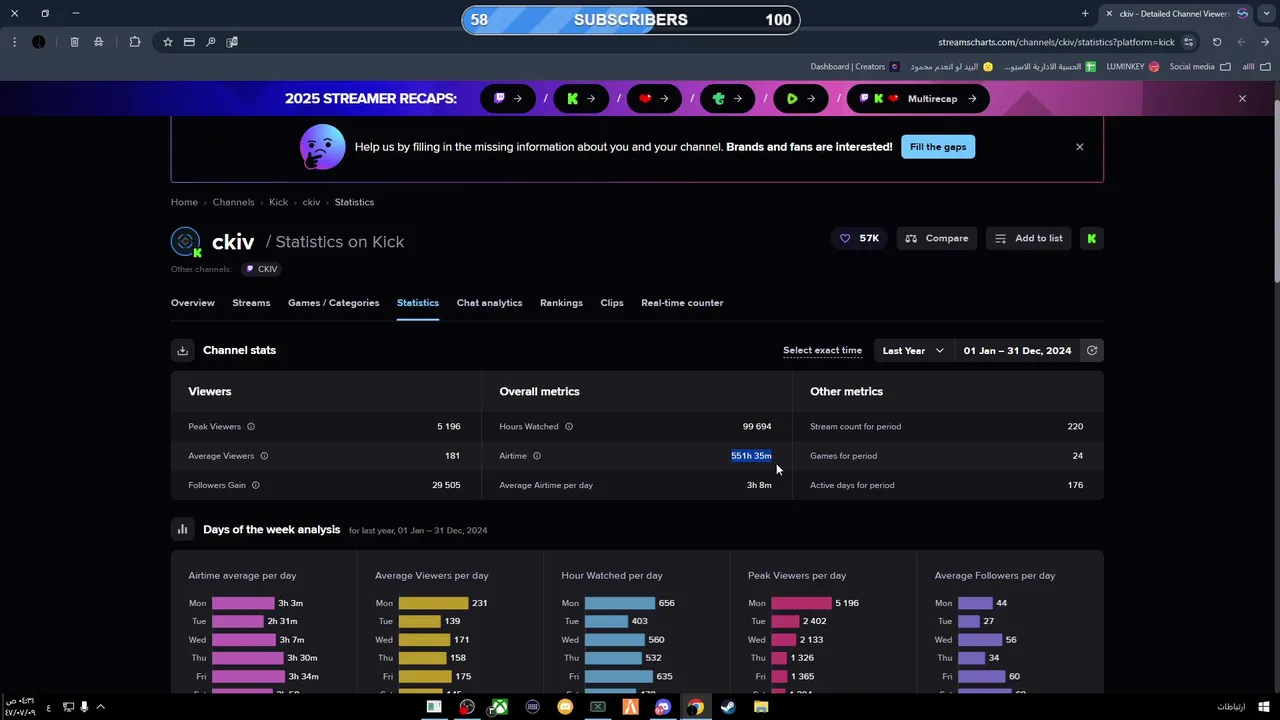
Task: Click info icon next to Airtime
Action: click(537, 456)
